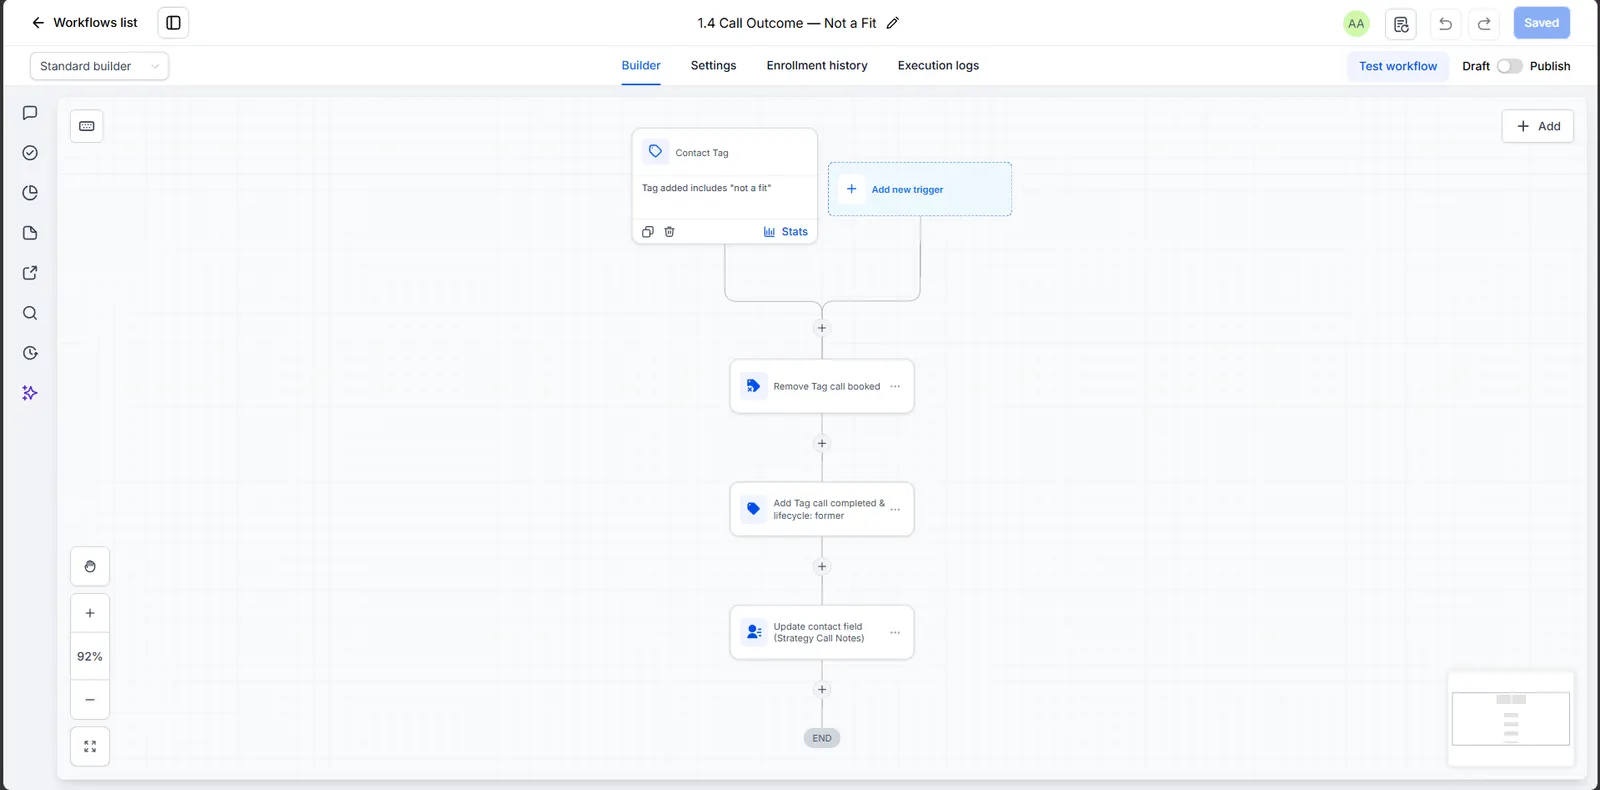Open the checkmark circle sidebar icon

tap(30, 153)
